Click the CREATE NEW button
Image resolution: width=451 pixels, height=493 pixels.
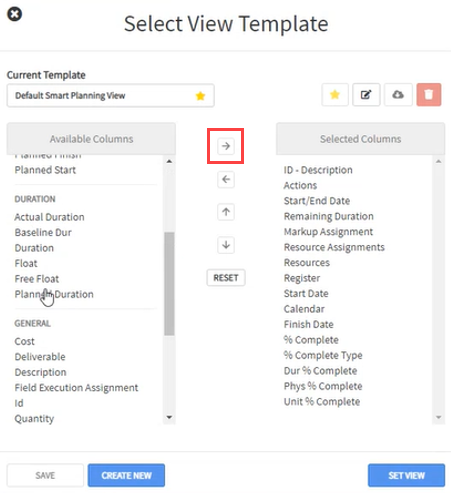[x=126, y=475]
